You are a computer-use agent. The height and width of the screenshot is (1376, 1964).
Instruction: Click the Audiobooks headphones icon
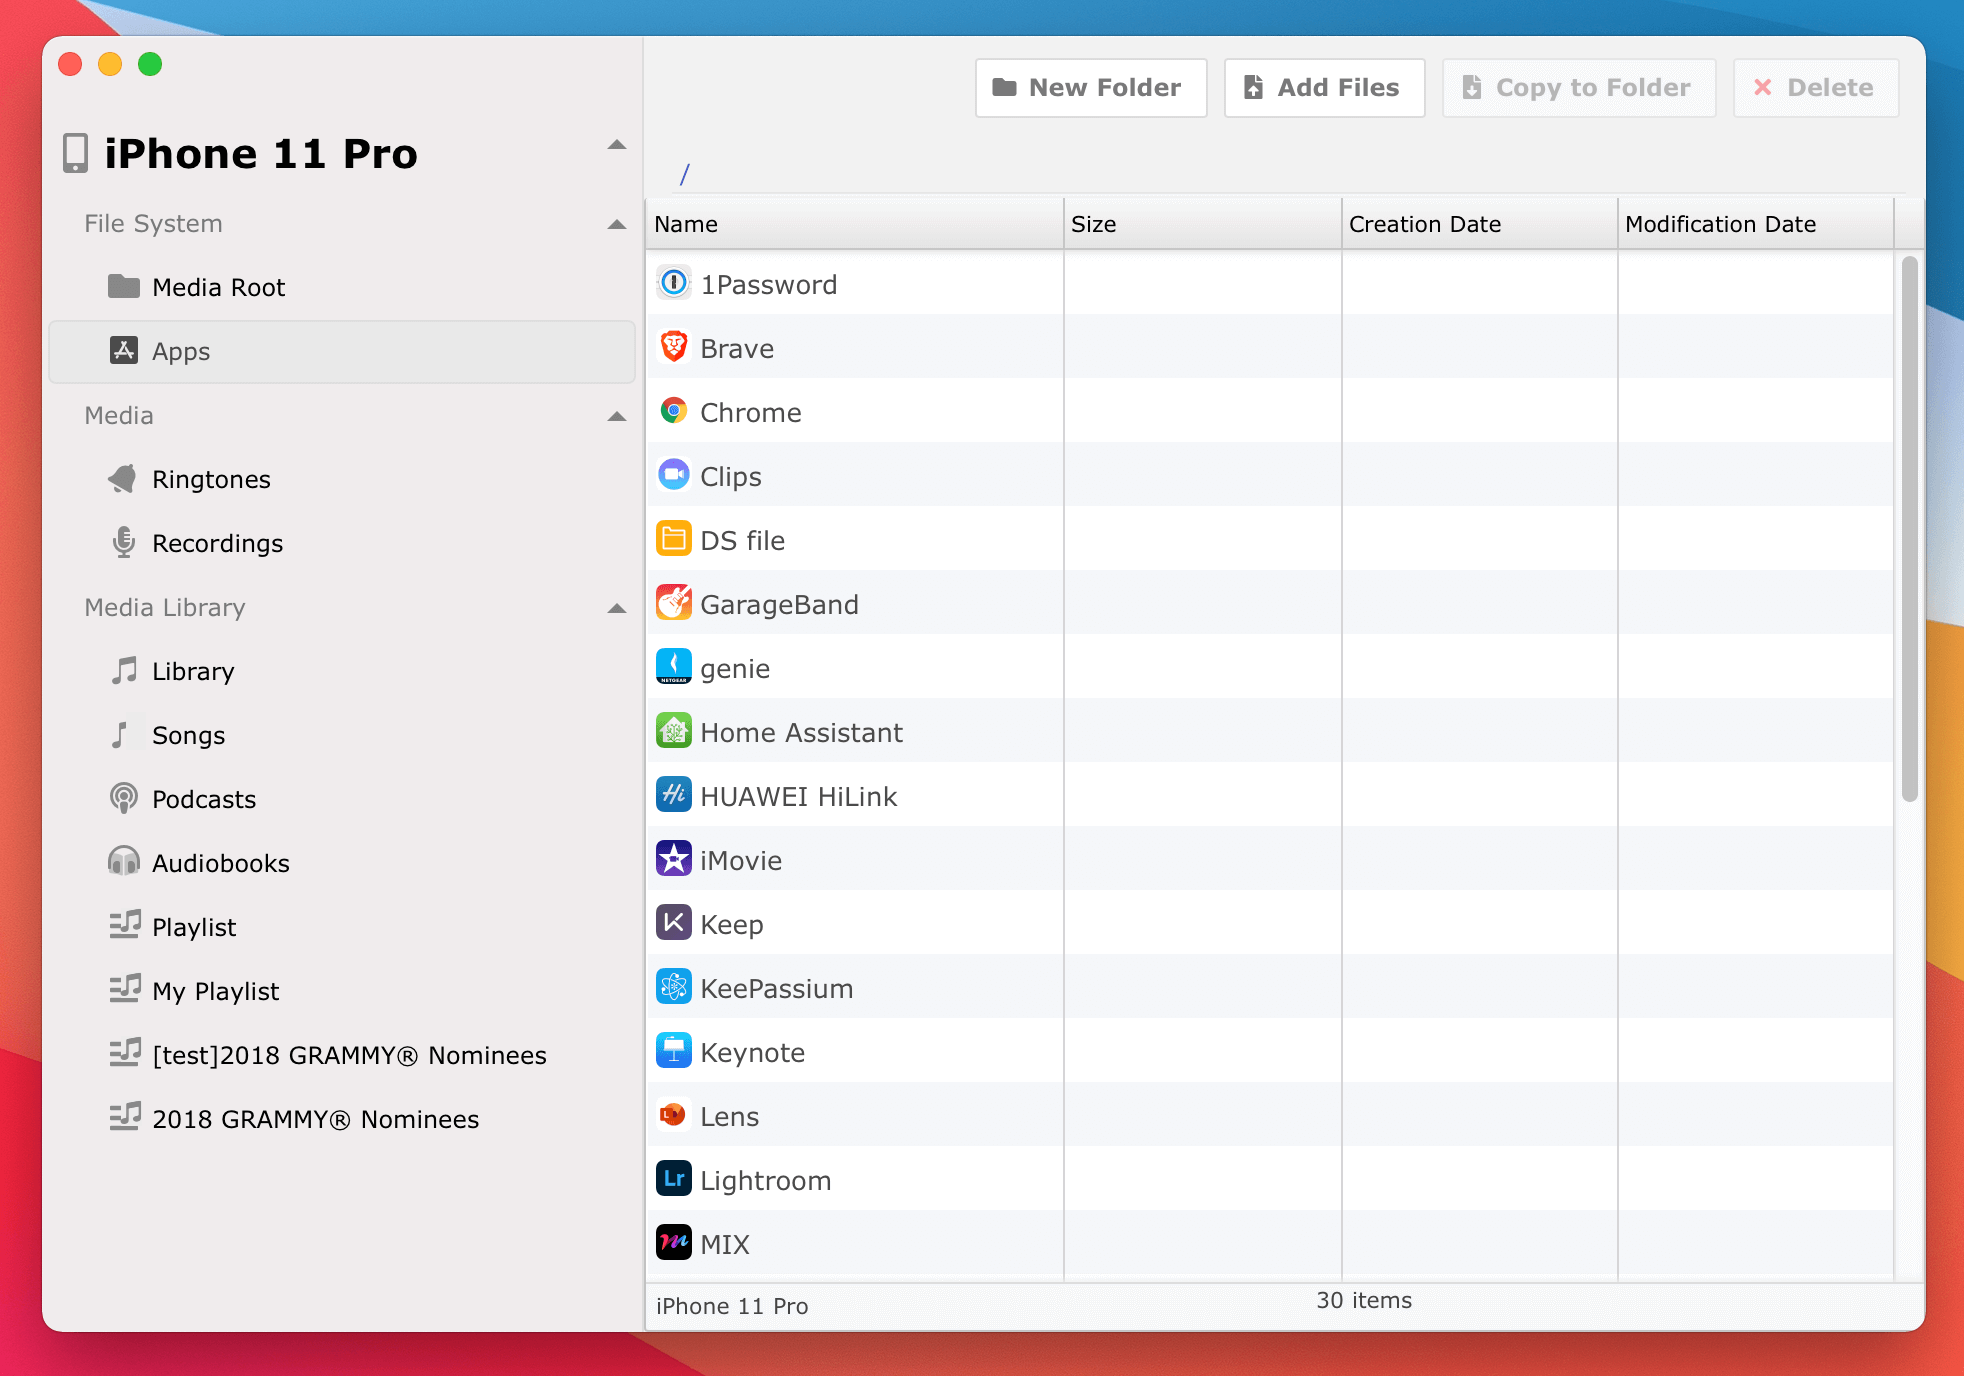(x=123, y=862)
